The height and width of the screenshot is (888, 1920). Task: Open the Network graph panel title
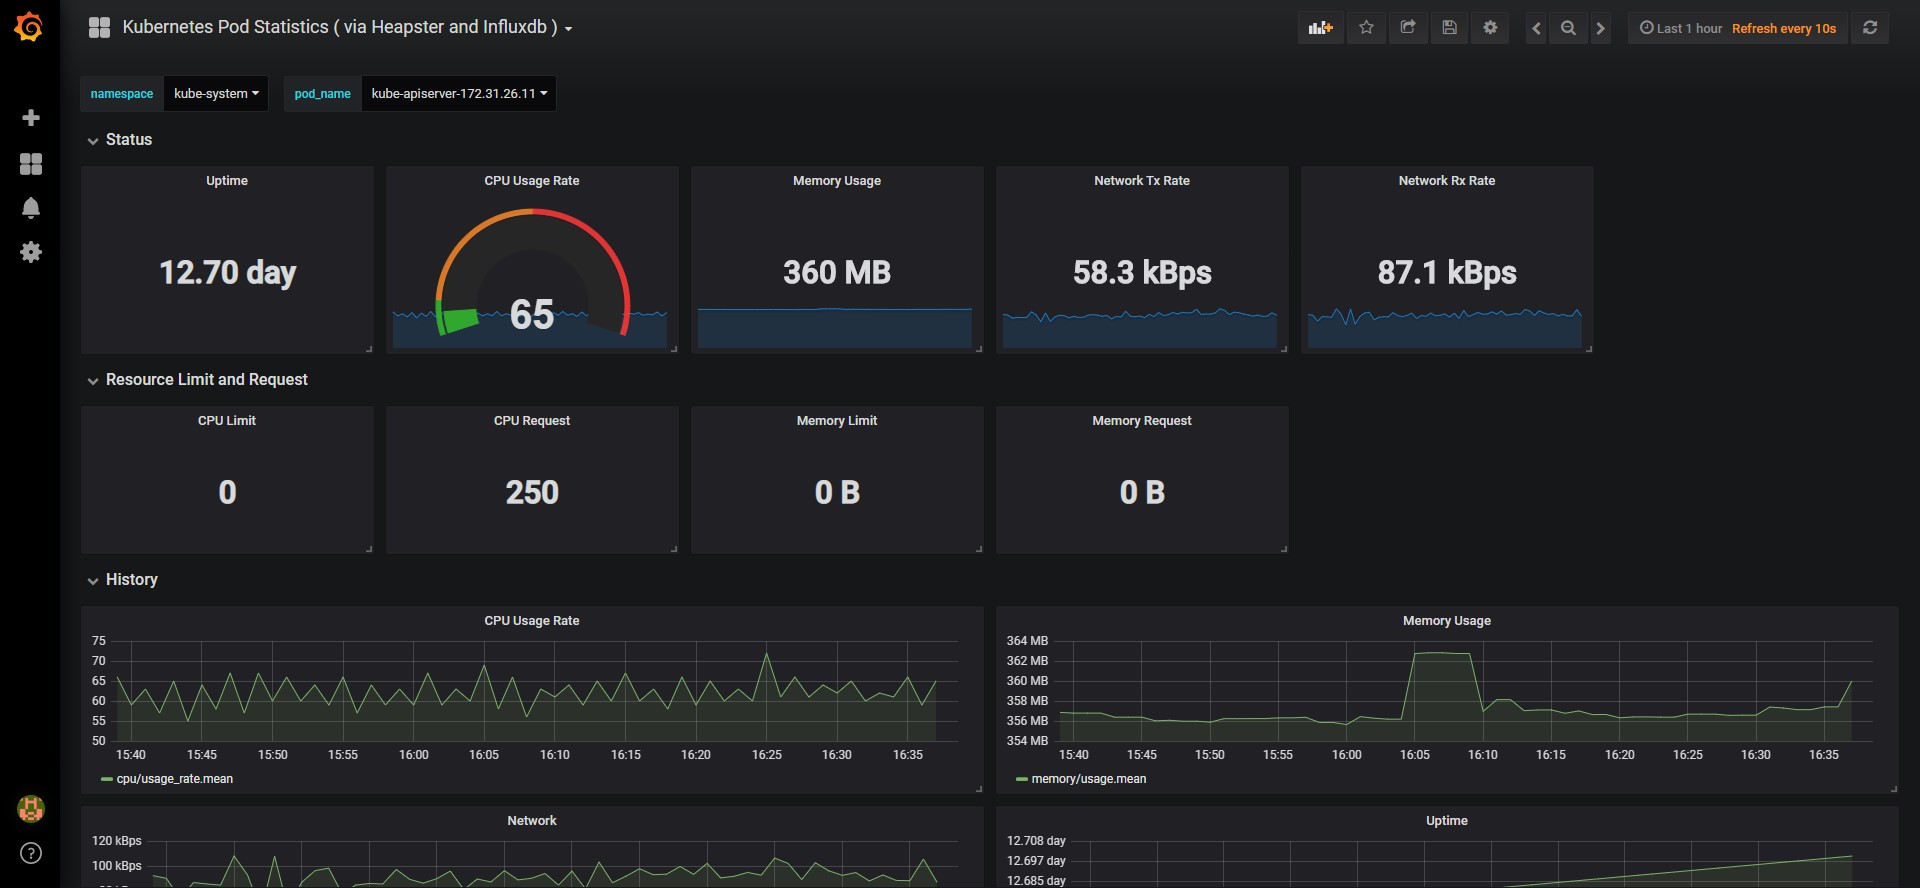(532, 821)
